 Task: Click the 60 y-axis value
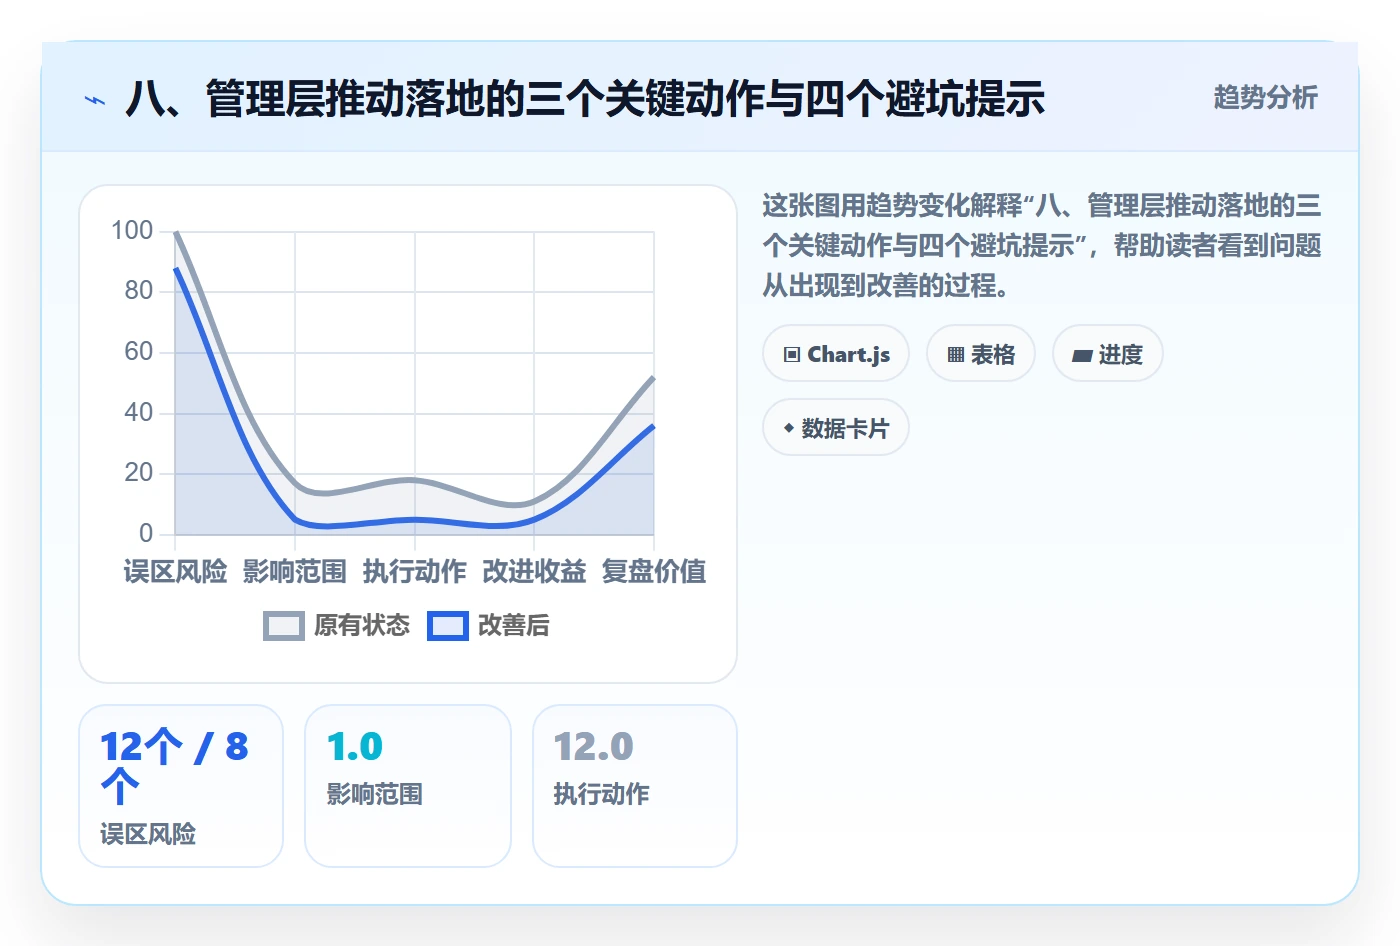tap(139, 352)
